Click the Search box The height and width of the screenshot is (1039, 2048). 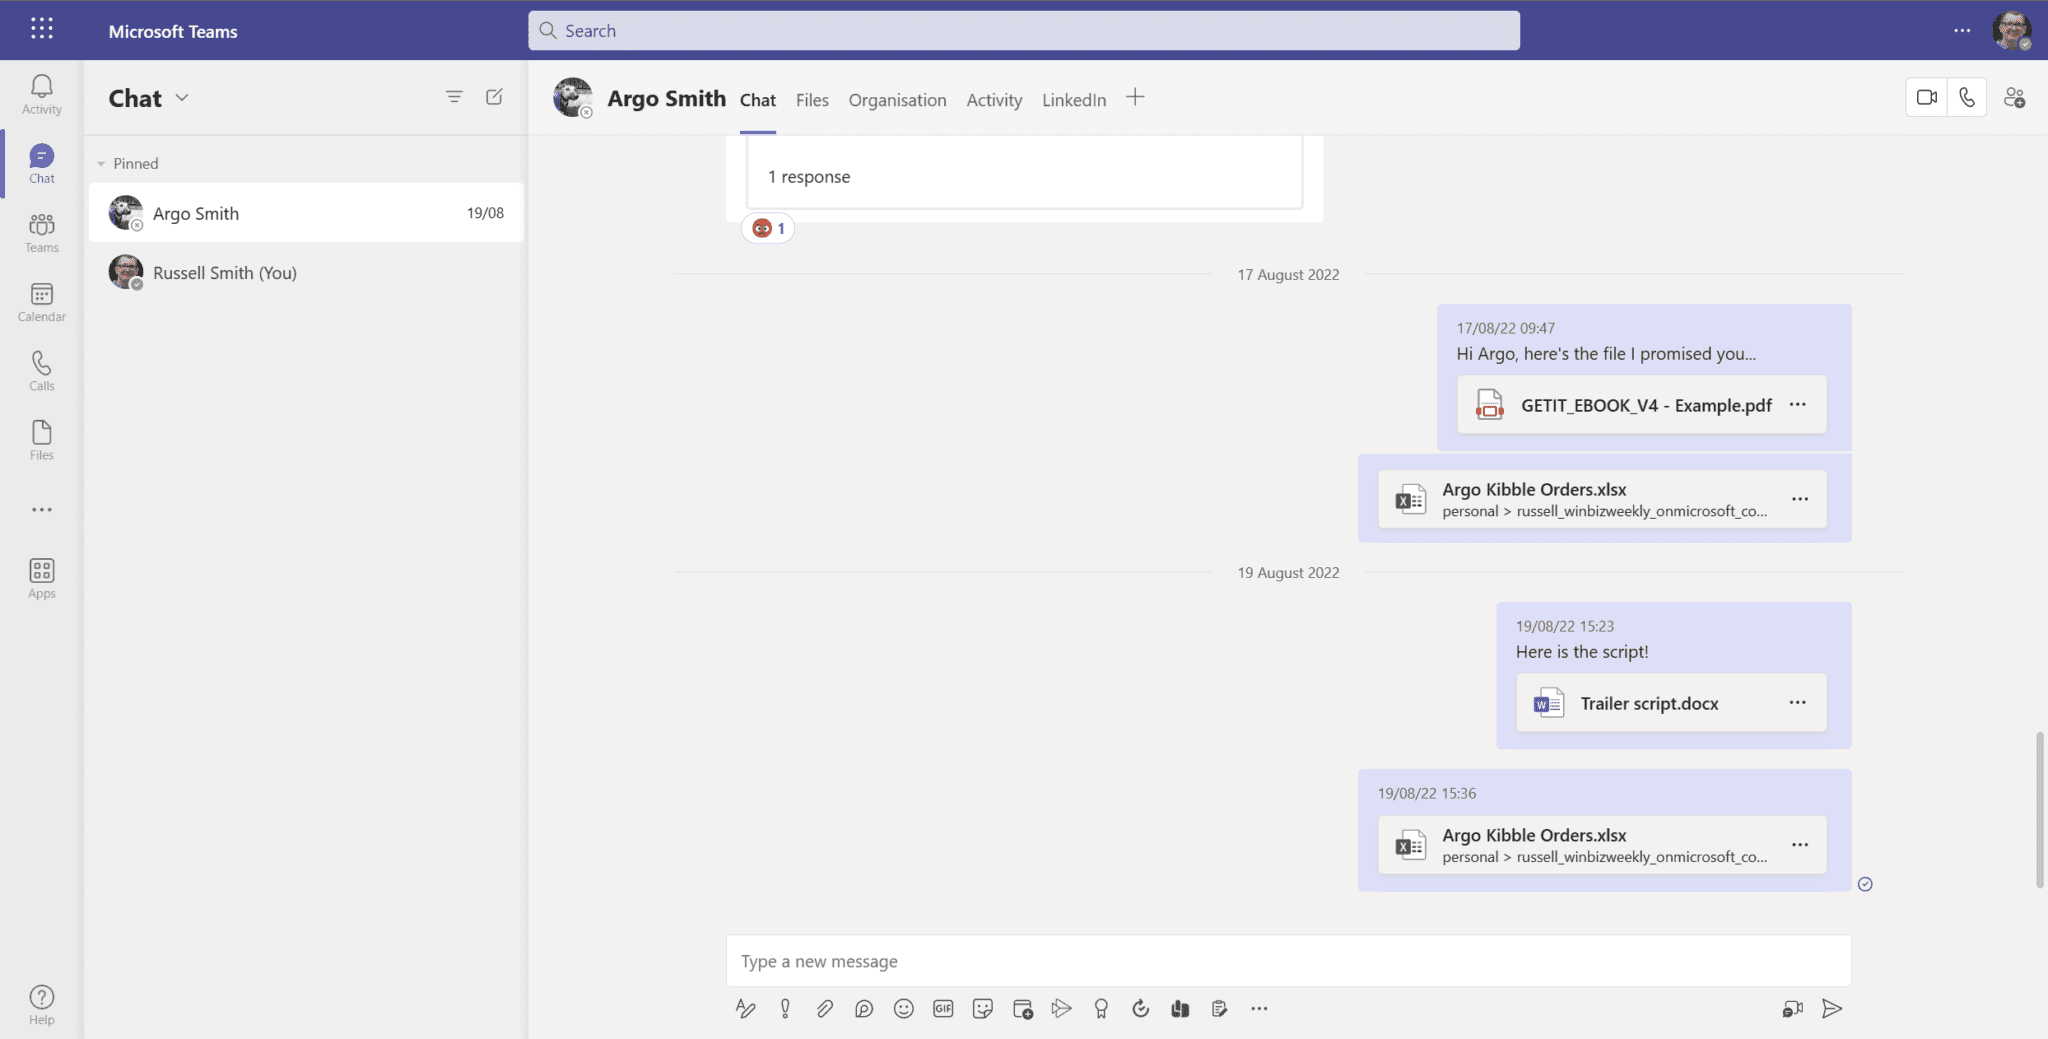(x=1024, y=31)
